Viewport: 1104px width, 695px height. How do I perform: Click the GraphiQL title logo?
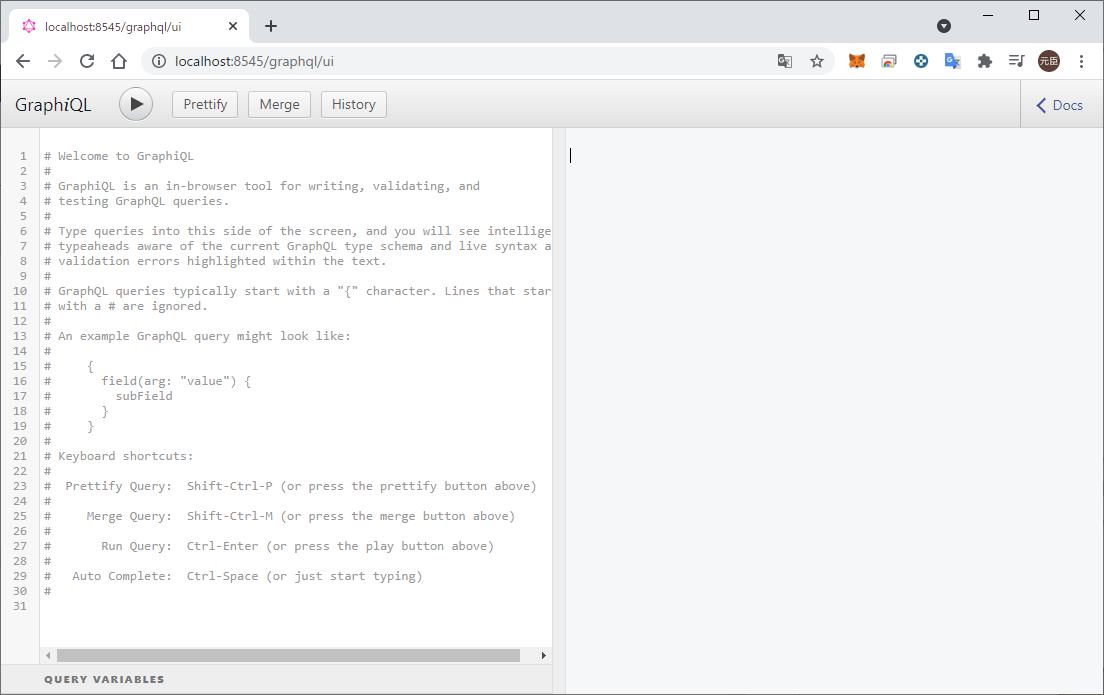(54, 105)
